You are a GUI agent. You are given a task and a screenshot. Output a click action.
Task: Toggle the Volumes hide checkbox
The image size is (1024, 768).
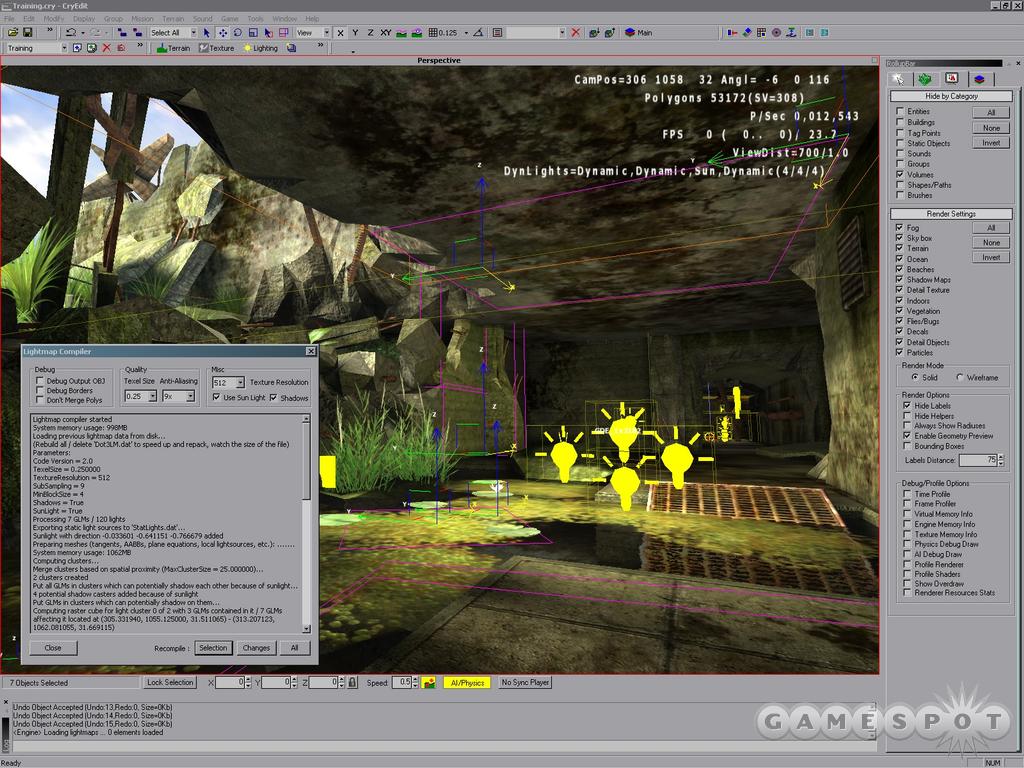click(x=900, y=174)
